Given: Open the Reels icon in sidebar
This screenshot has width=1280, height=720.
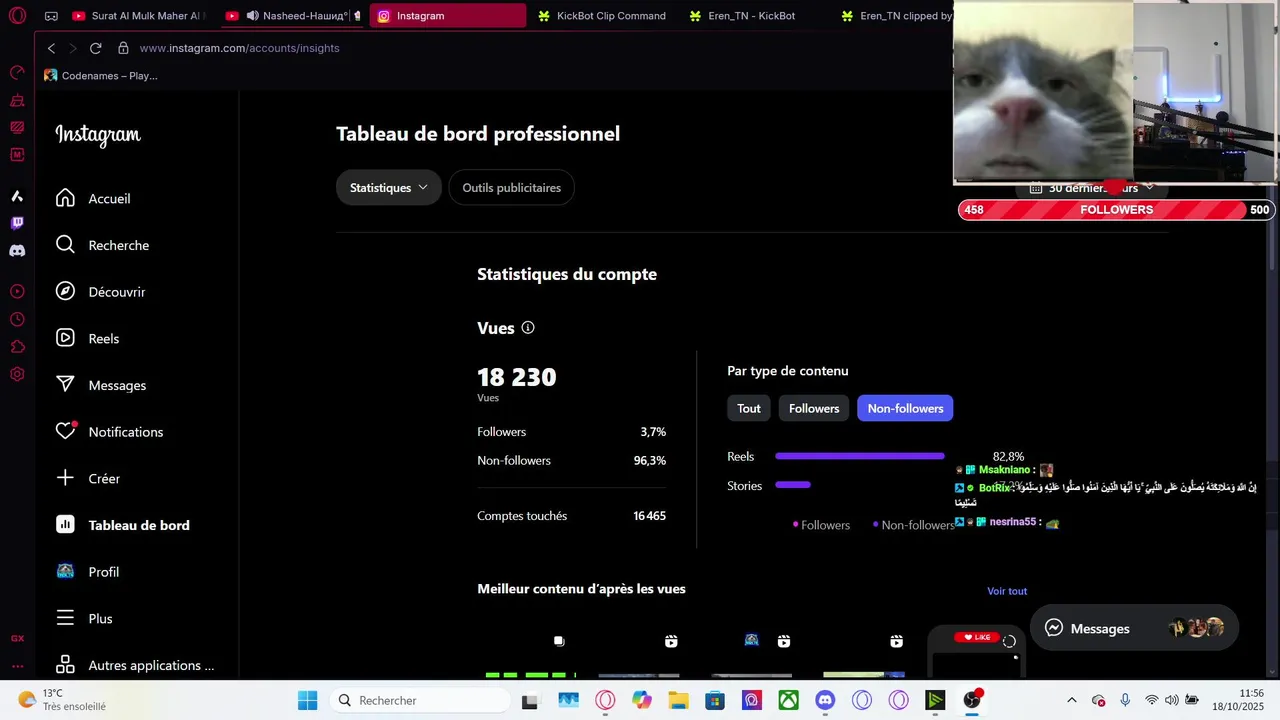Looking at the screenshot, I should pos(65,338).
